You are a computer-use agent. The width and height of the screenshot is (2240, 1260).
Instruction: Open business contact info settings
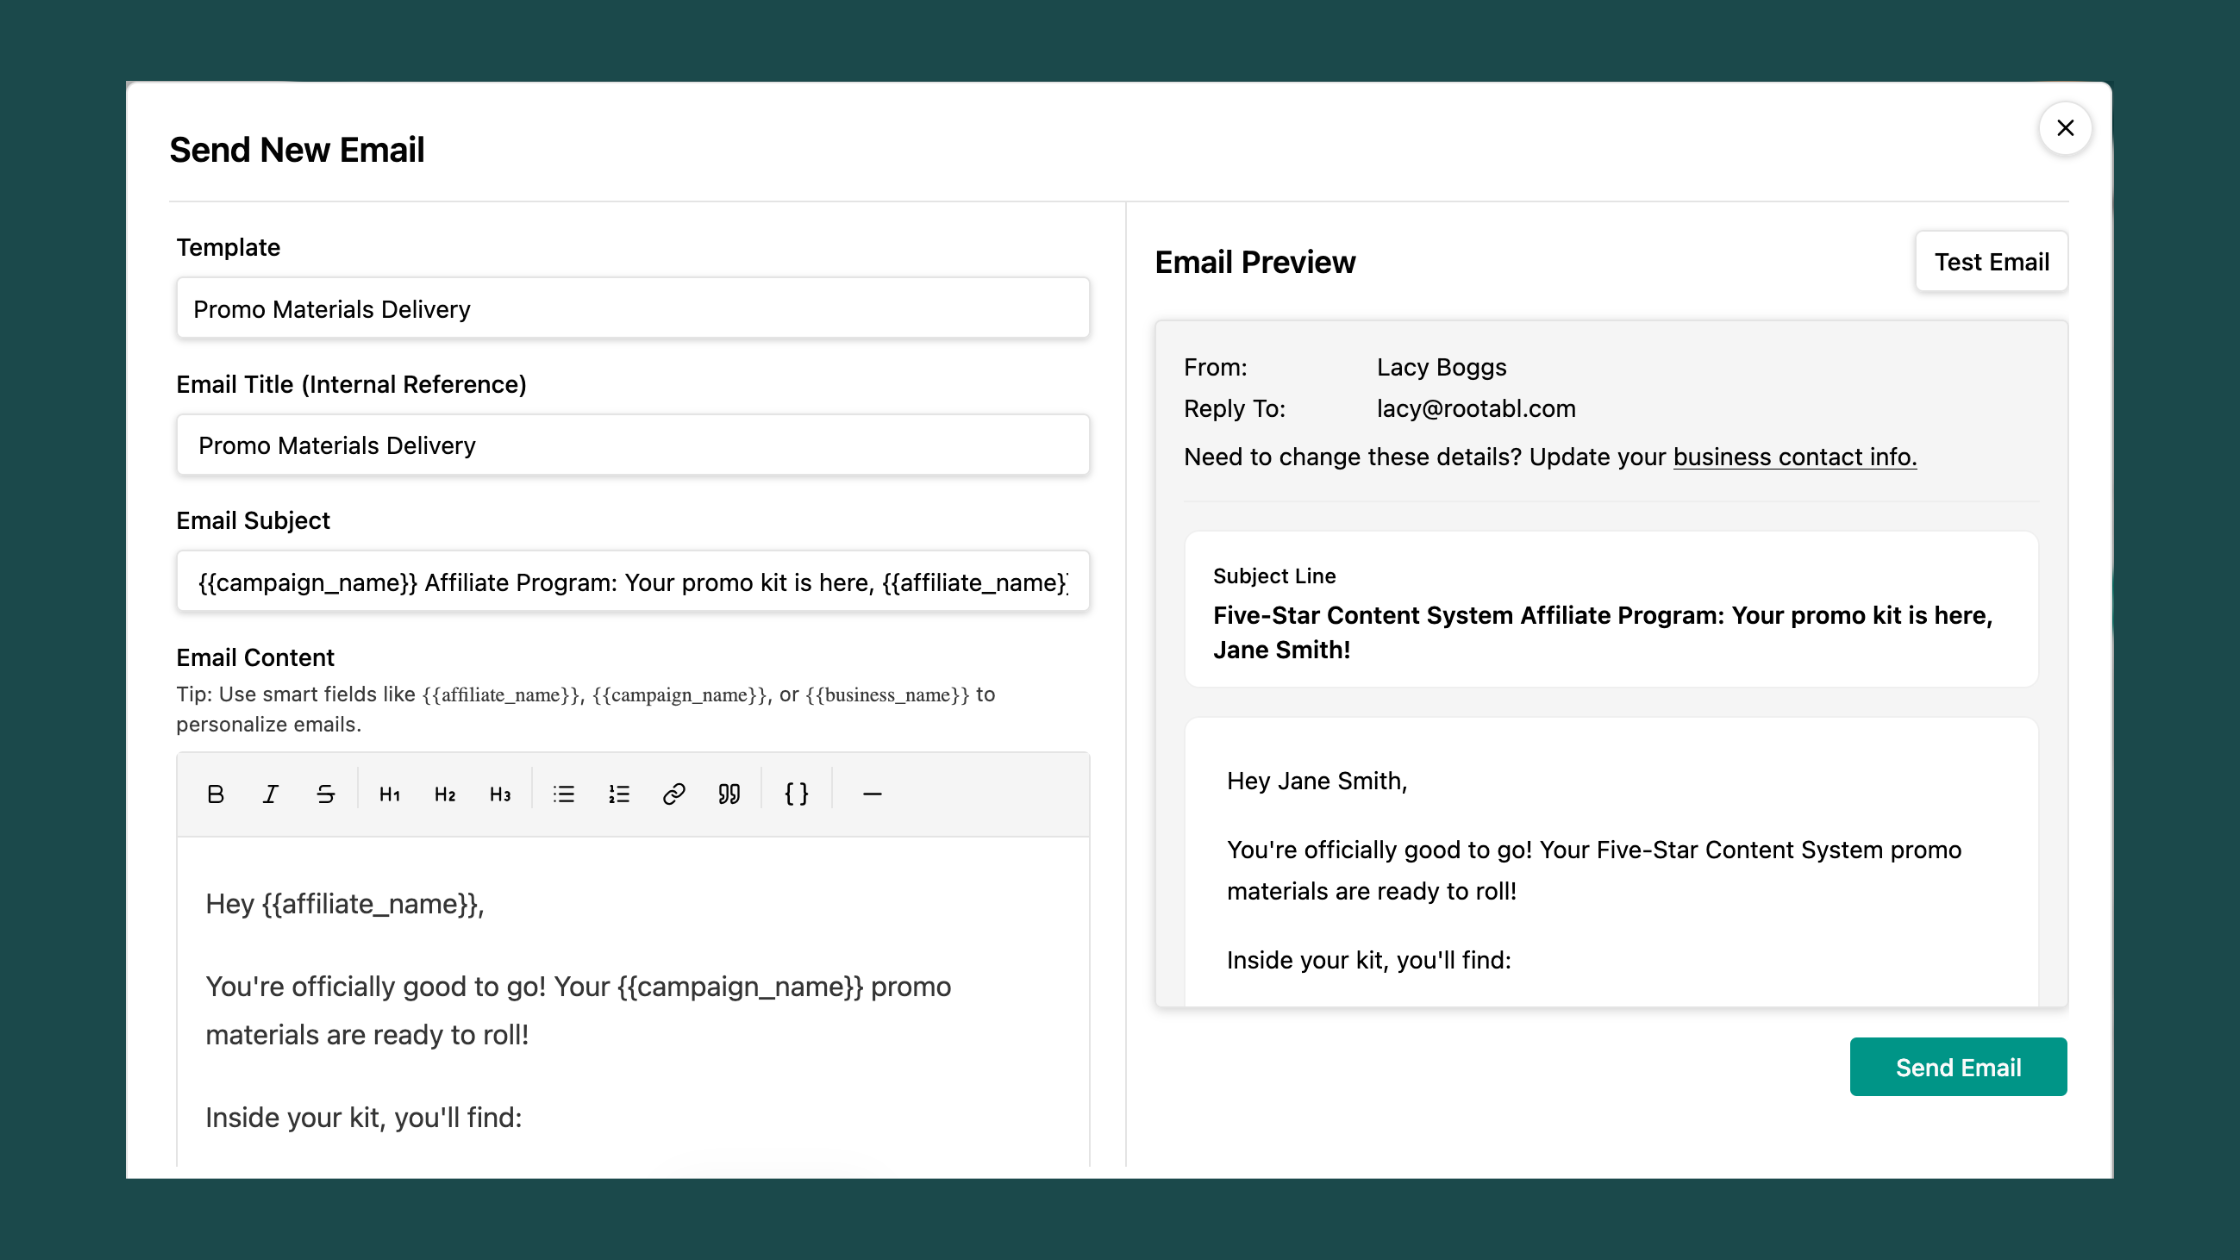1795,457
